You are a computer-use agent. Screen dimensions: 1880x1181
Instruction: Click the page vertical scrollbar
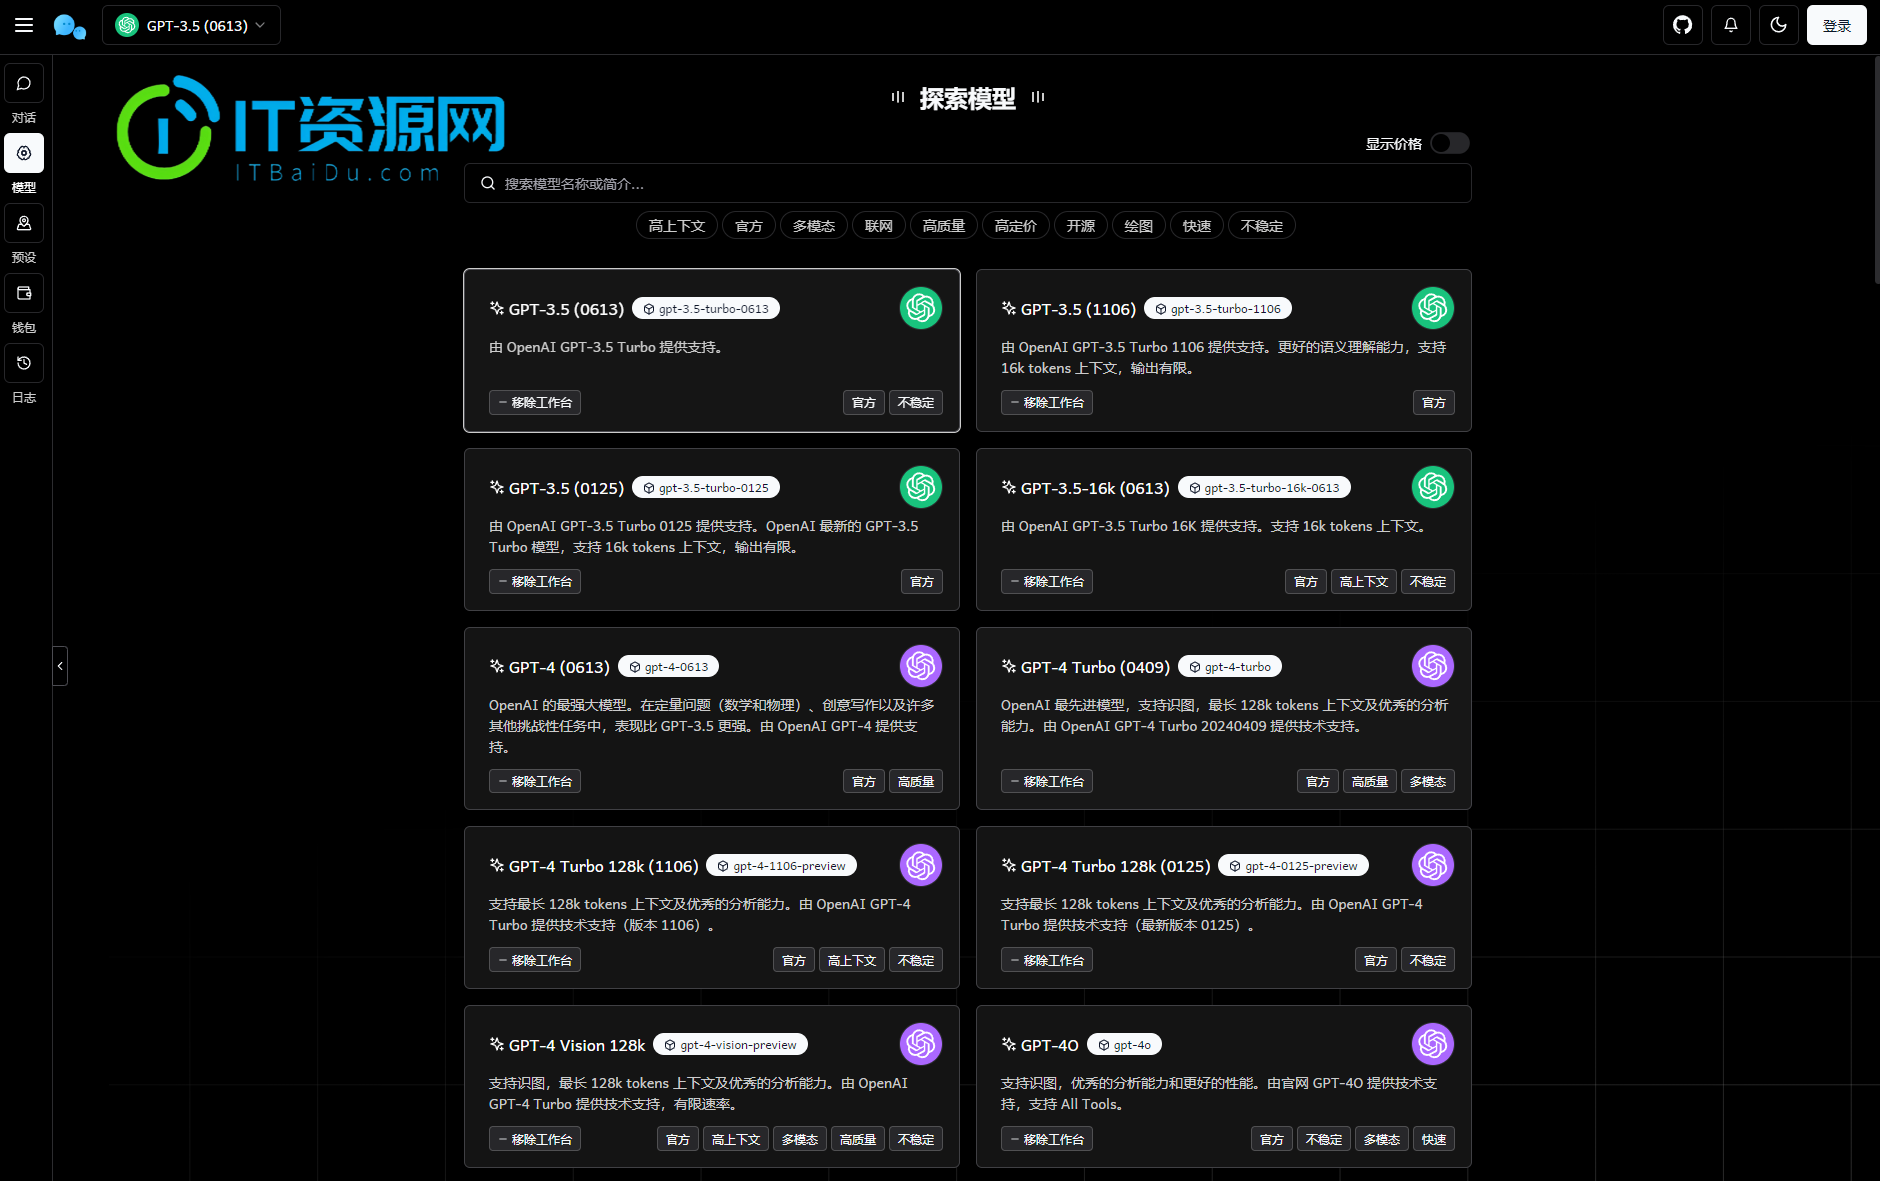(1876, 170)
